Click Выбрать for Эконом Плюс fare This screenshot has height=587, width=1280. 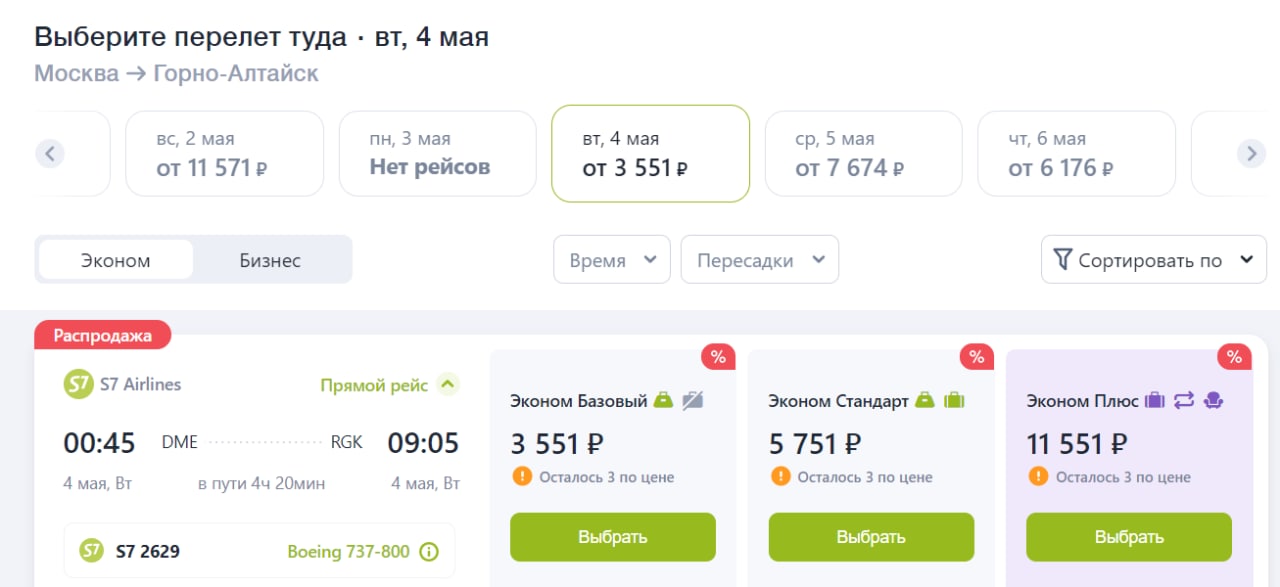click(1129, 537)
